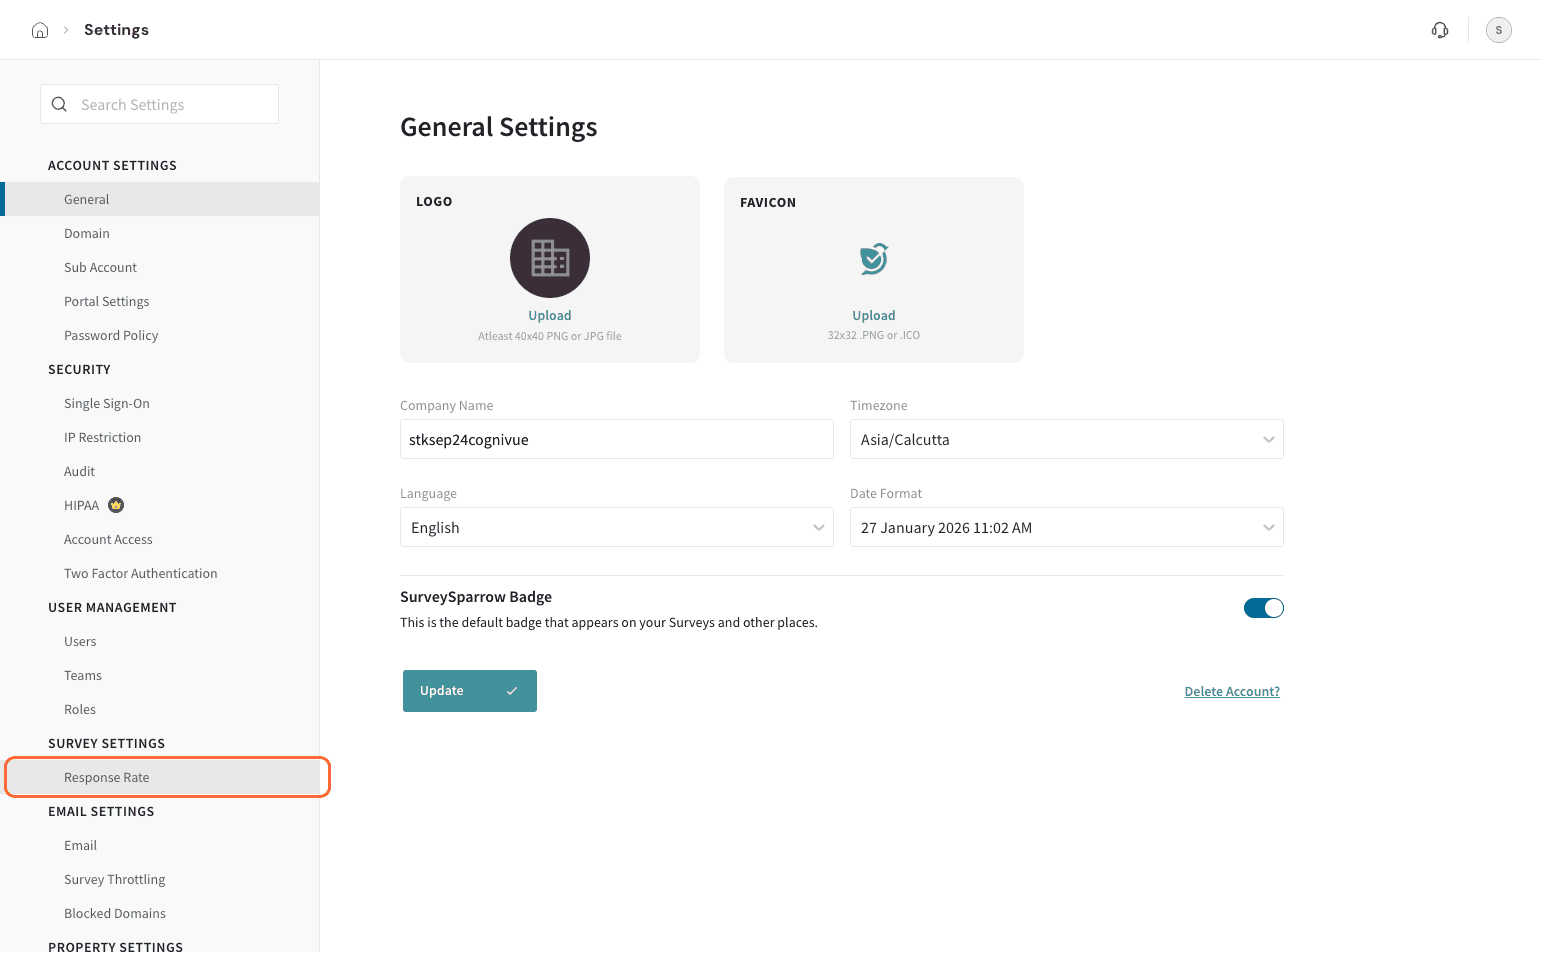Click the HIPAA crown premium badge

pyautogui.click(x=116, y=505)
